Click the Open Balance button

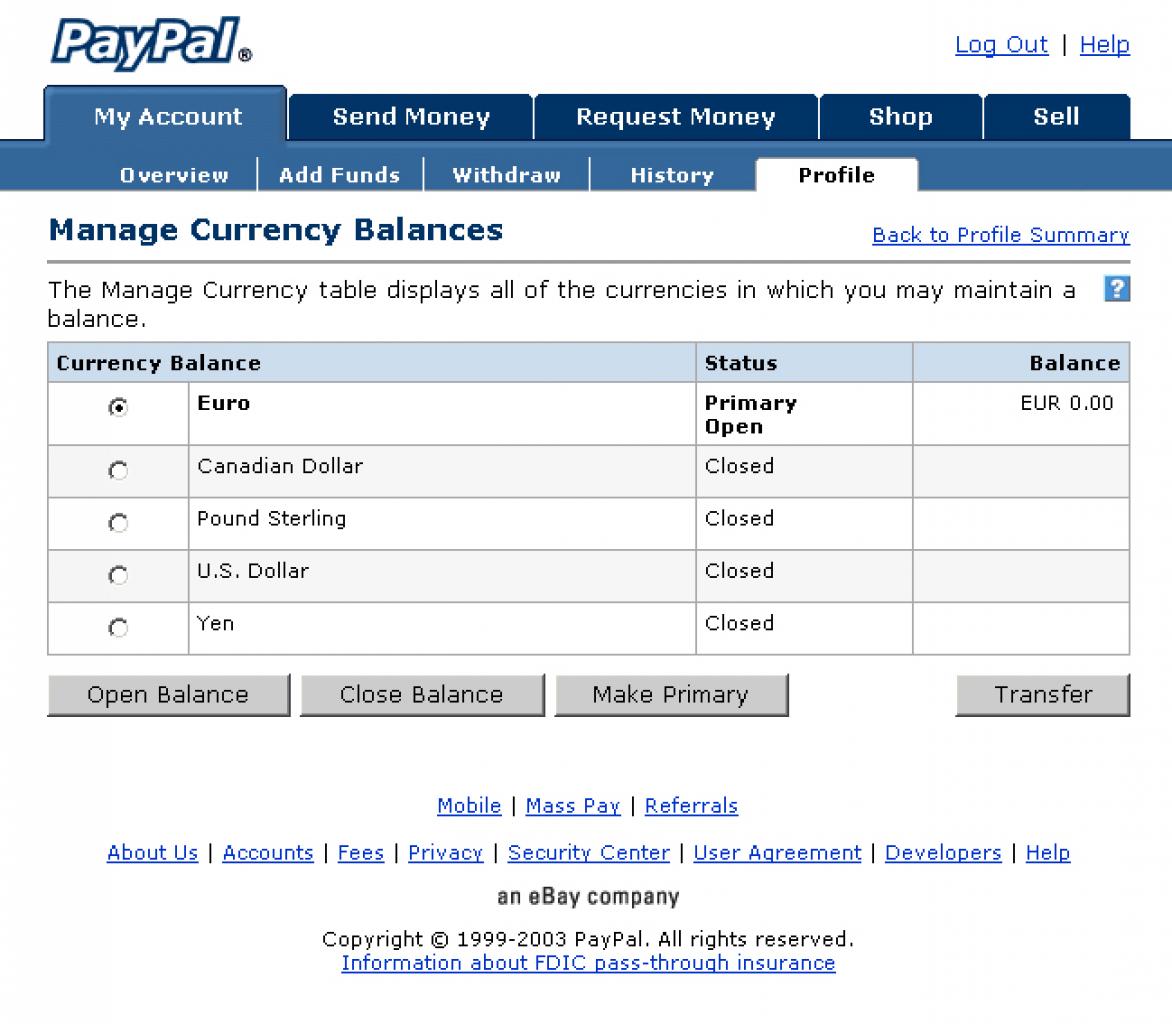pos(168,694)
